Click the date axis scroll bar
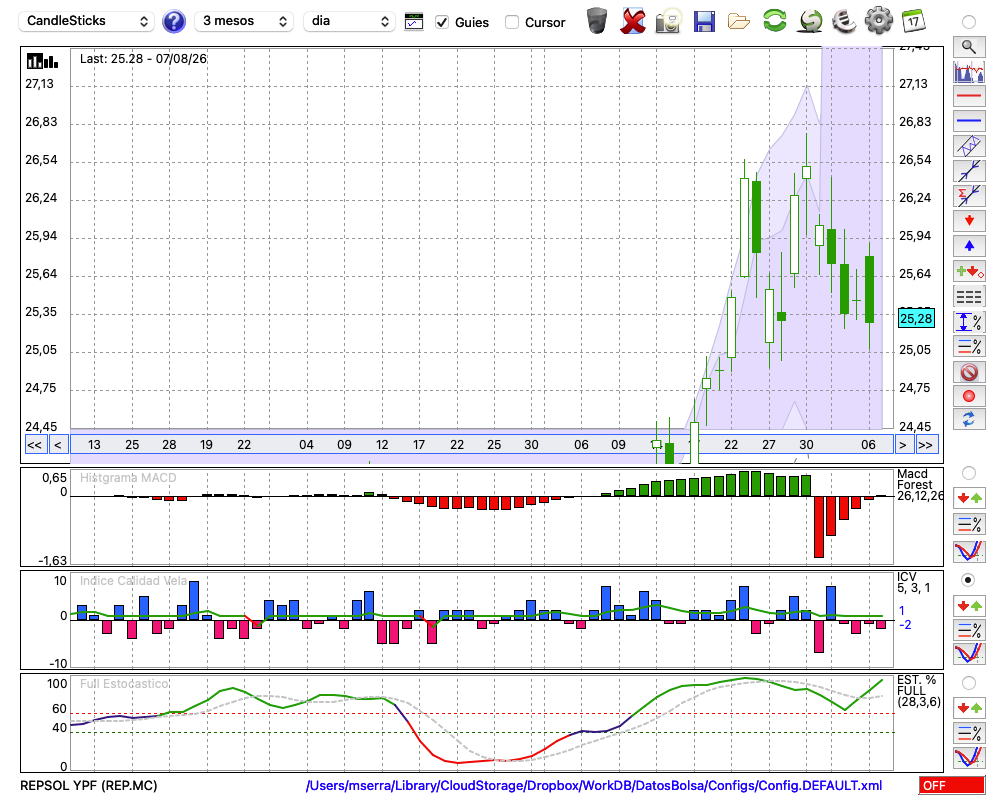Viewport: 1000px width, 800px height. click(482, 445)
